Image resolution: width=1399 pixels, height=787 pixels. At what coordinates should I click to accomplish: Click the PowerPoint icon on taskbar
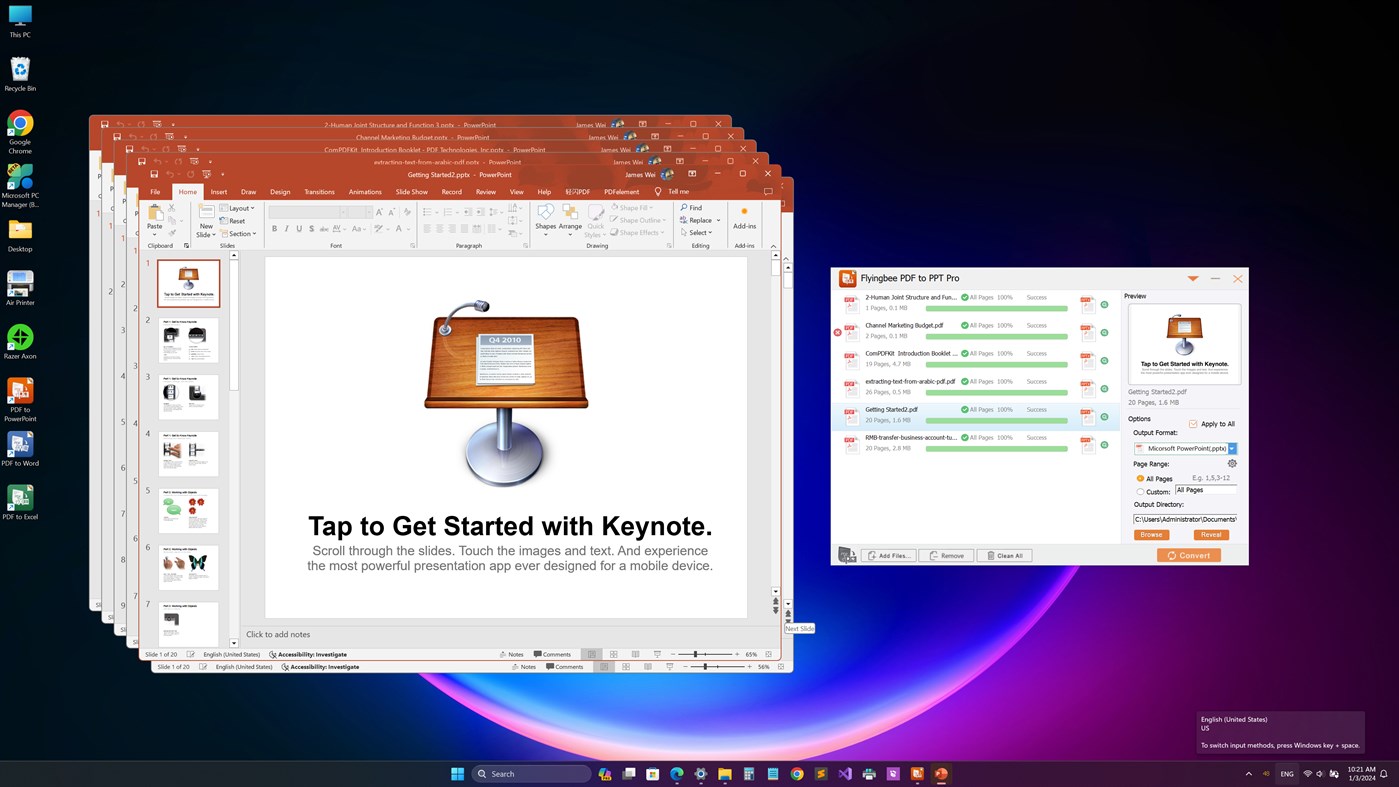click(x=941, y=774)
